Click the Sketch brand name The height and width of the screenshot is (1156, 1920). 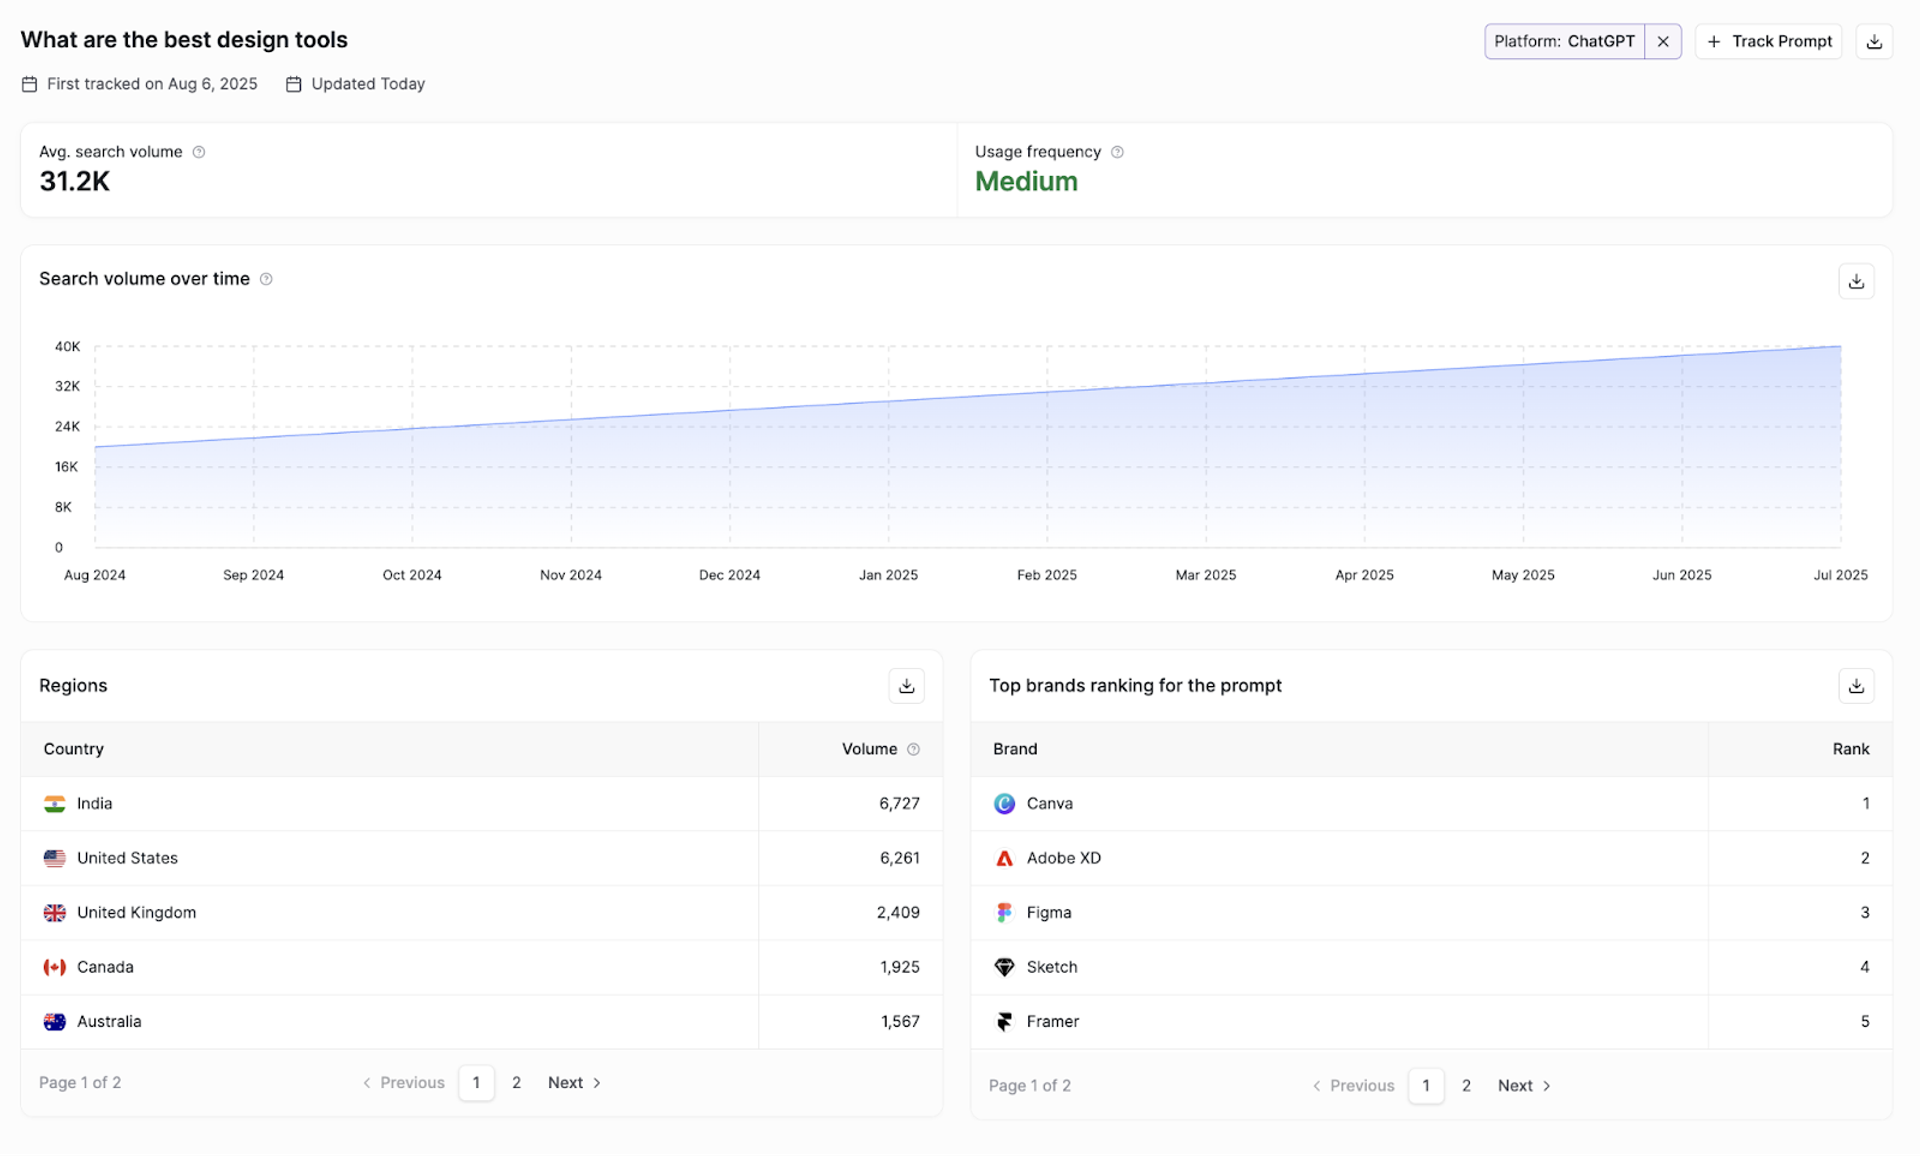pyautogui.click(x=1052, y=967)
